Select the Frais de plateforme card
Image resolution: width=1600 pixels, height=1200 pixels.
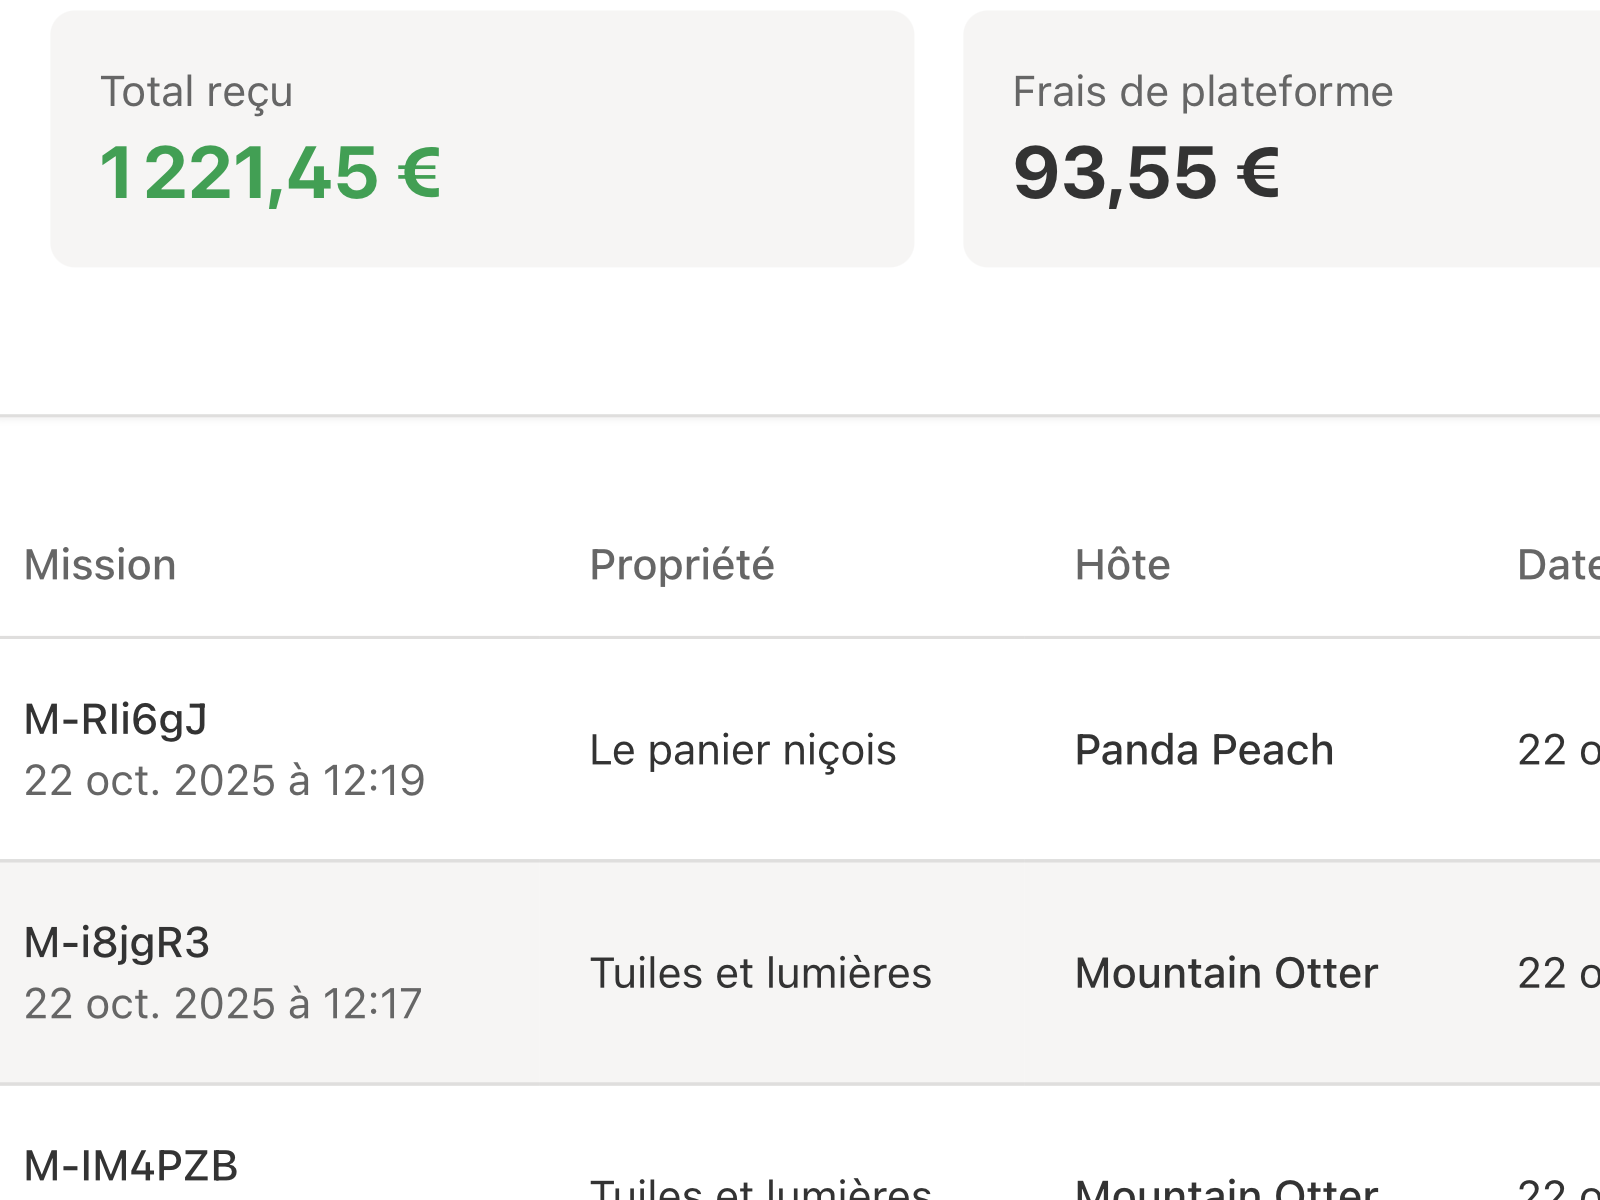click(1280, 135)
